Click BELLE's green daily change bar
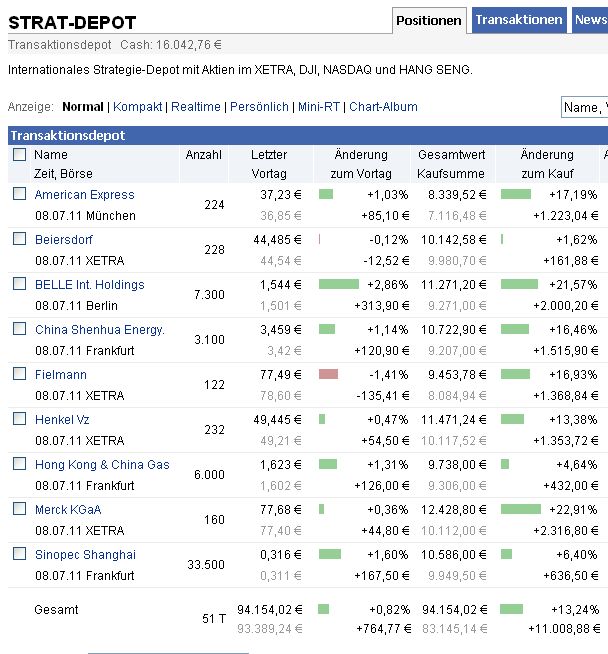Image resolution: width=608 pixels, height=654 pixels. (x=339, y=284)
